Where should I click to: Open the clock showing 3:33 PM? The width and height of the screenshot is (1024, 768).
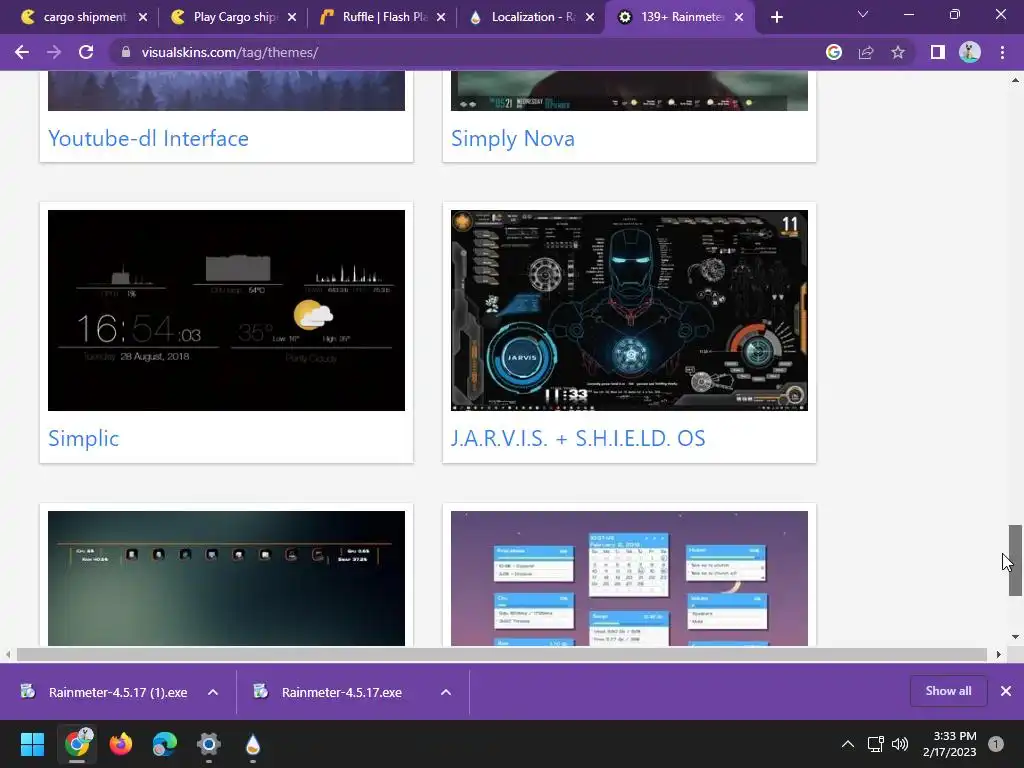coord(950,744)
